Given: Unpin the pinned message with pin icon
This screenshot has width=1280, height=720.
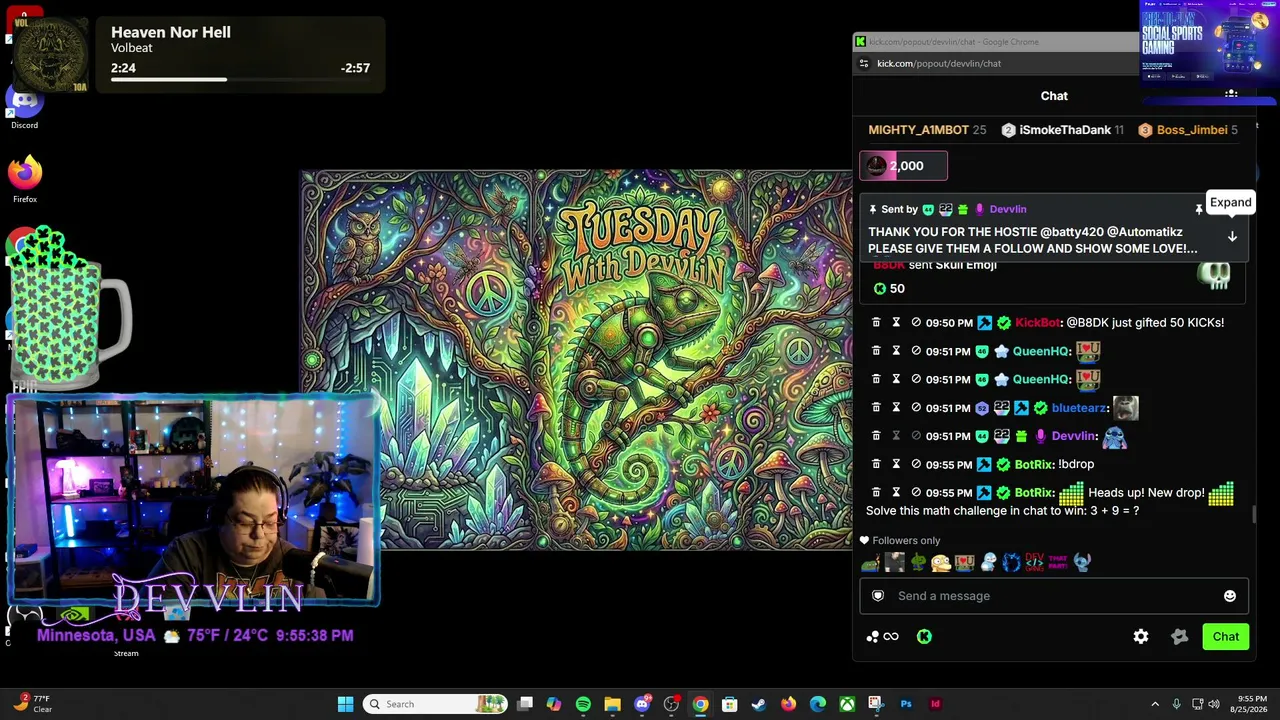Looking at the screenshot, I should click(x=1198, y=209).
